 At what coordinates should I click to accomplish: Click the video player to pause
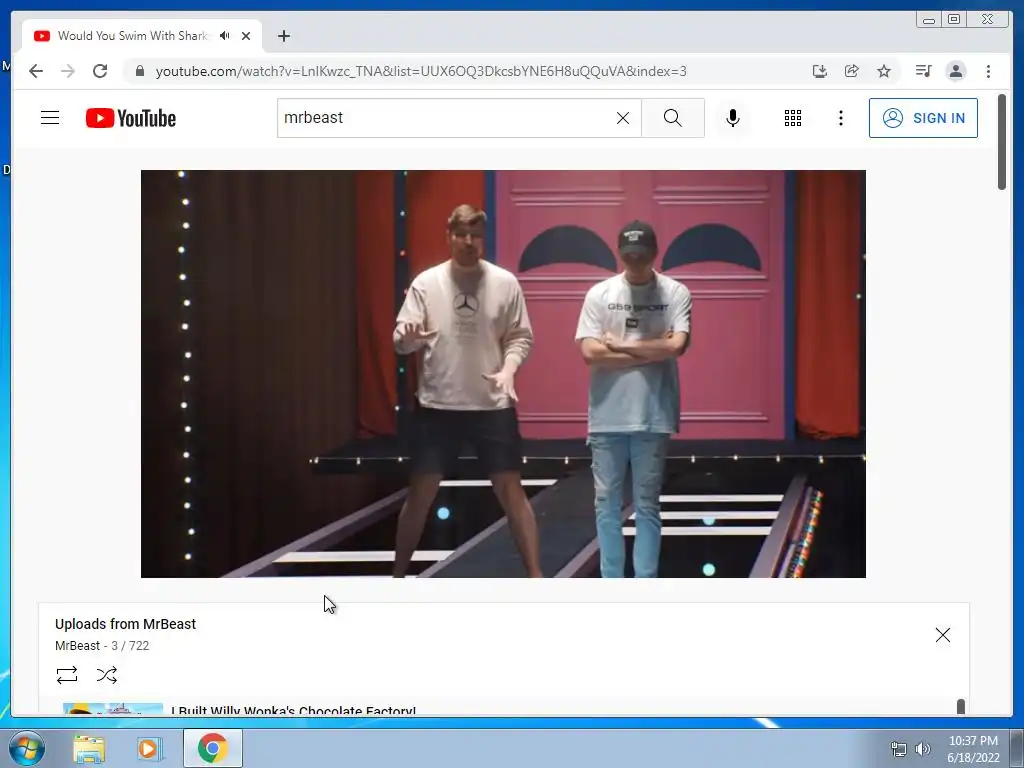tap(503, 374)
